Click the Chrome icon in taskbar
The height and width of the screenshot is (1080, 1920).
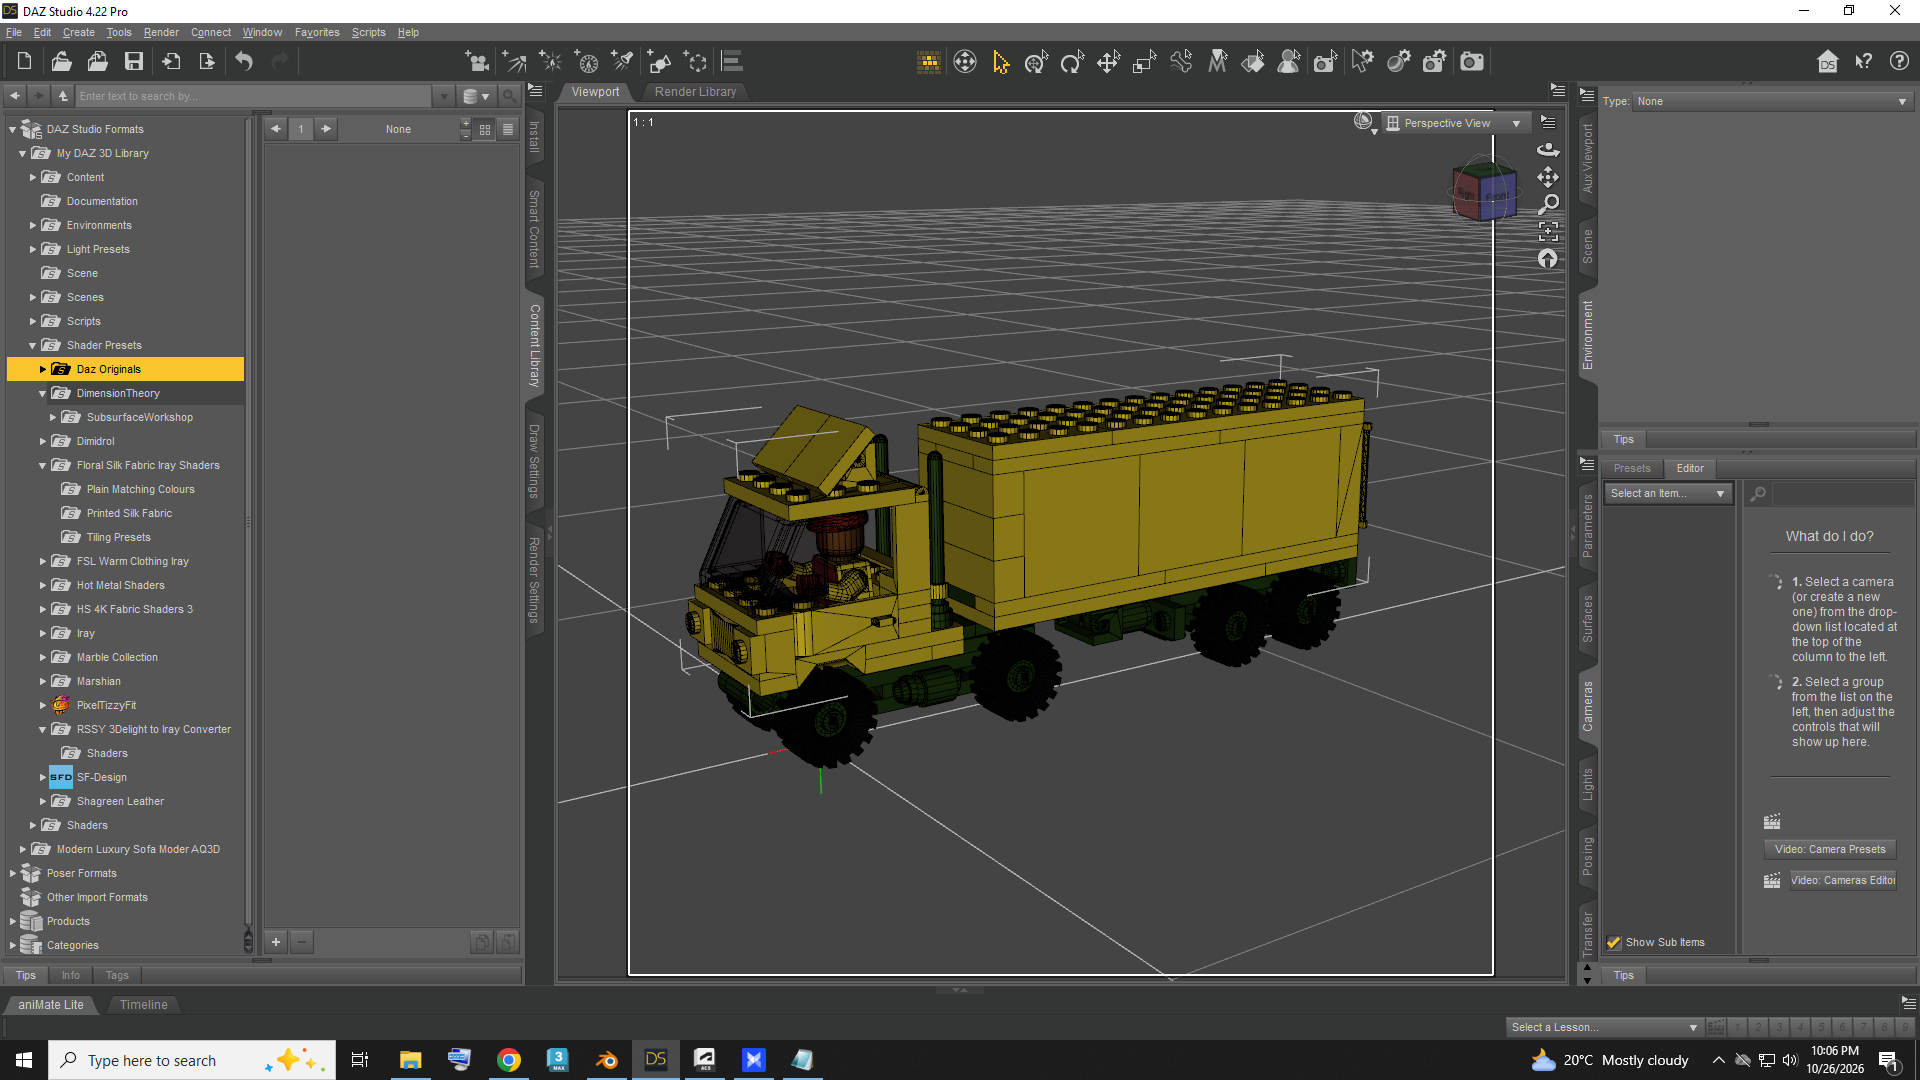click(509, 1060)
